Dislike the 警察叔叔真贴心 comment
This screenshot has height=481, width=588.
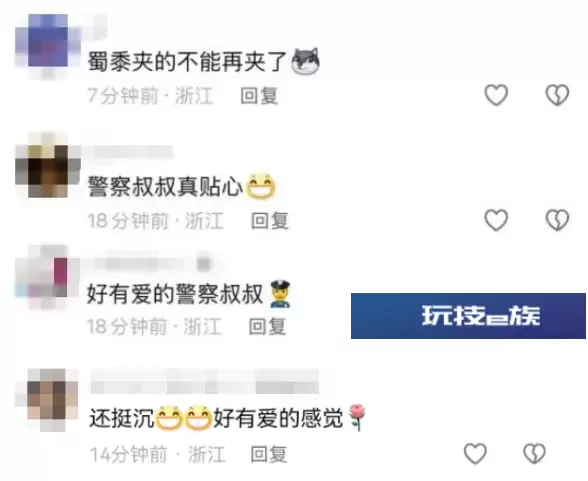[557, 219]
